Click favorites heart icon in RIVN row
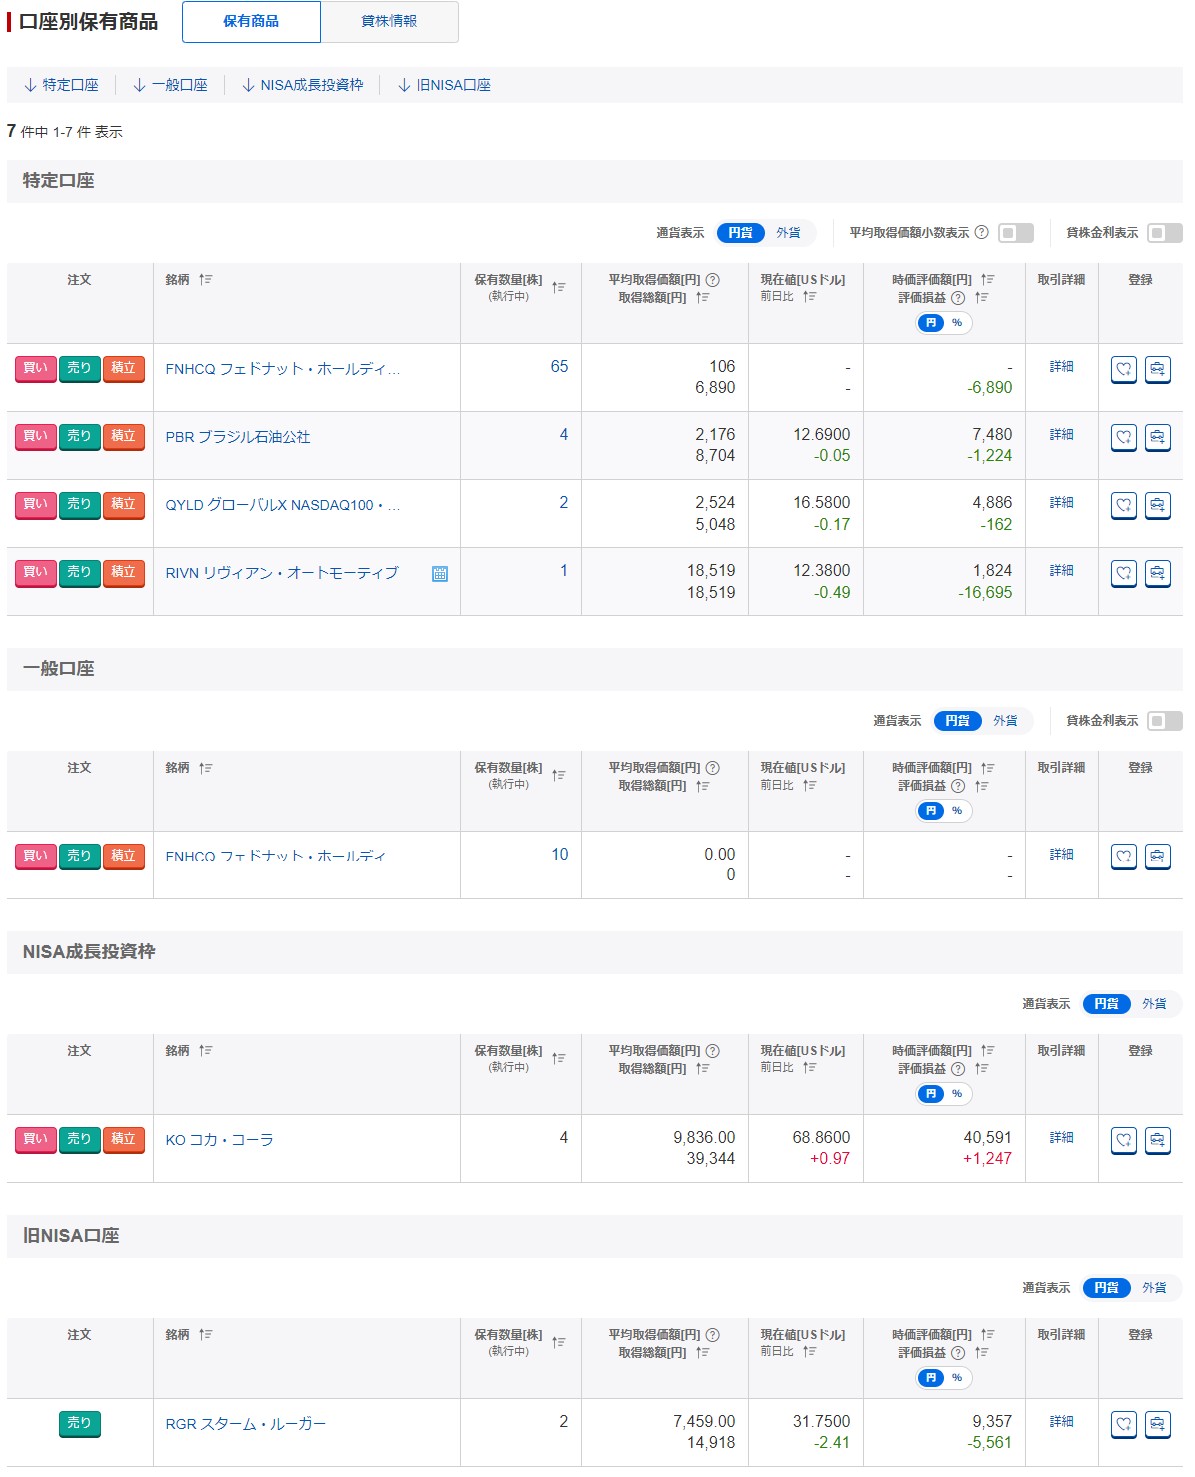 [1124, 573]
